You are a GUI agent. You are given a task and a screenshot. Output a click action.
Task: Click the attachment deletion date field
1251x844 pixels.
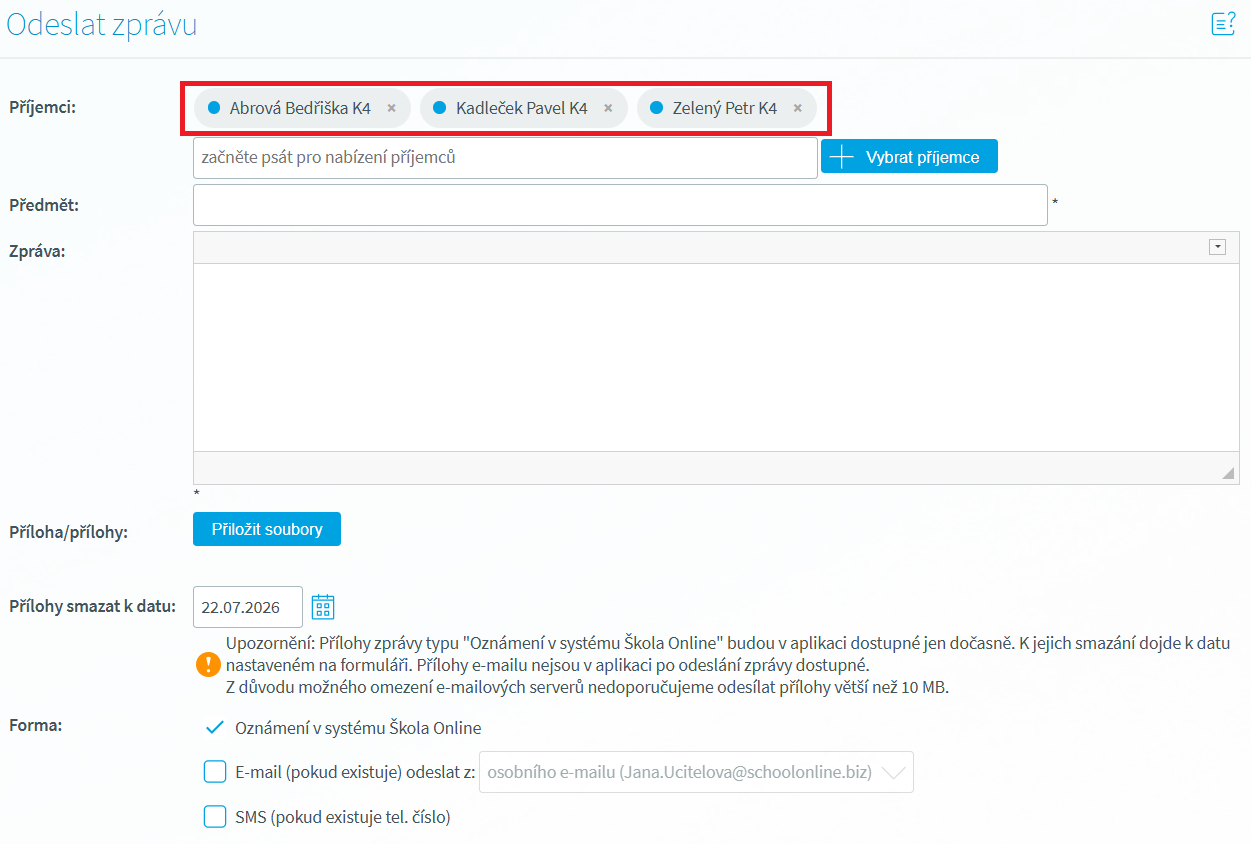248,607
